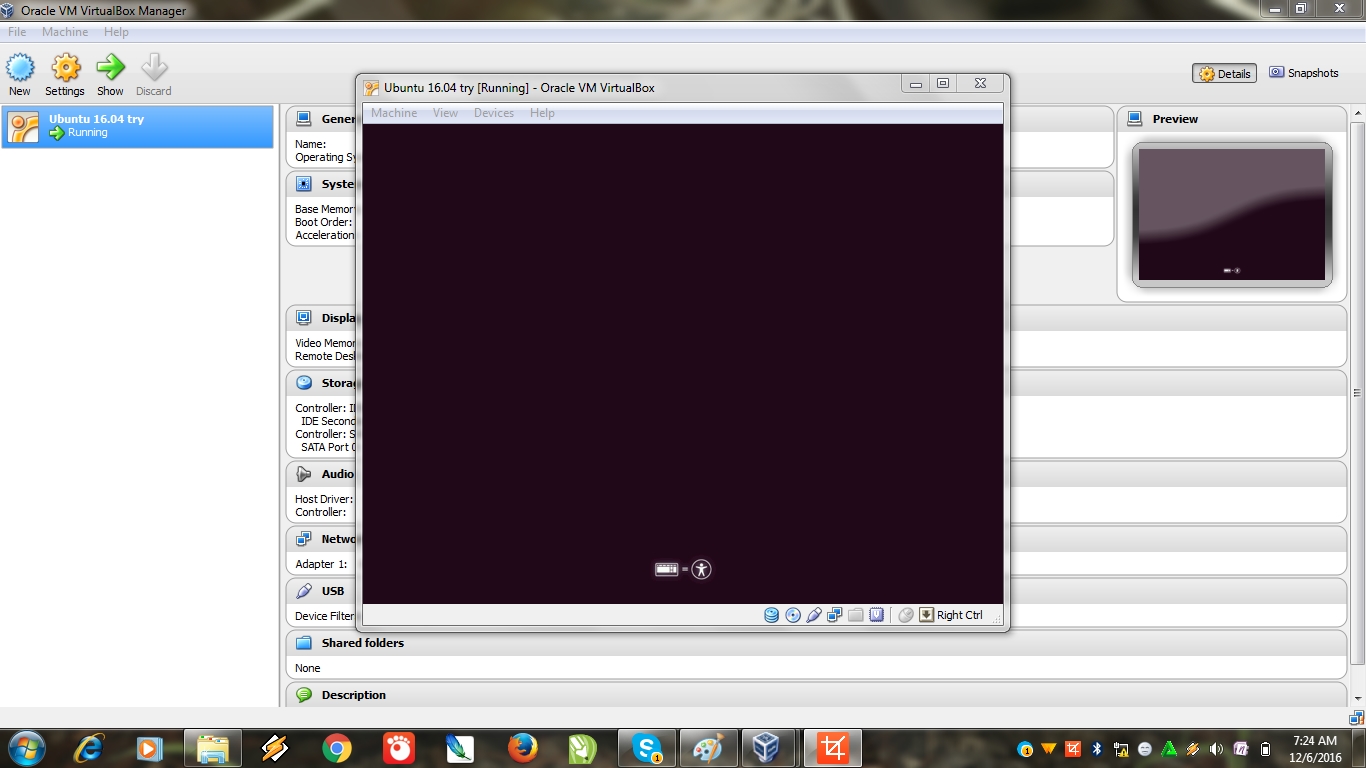Select the Ubuntu 16.04 try machine

[x=137, y=126]
